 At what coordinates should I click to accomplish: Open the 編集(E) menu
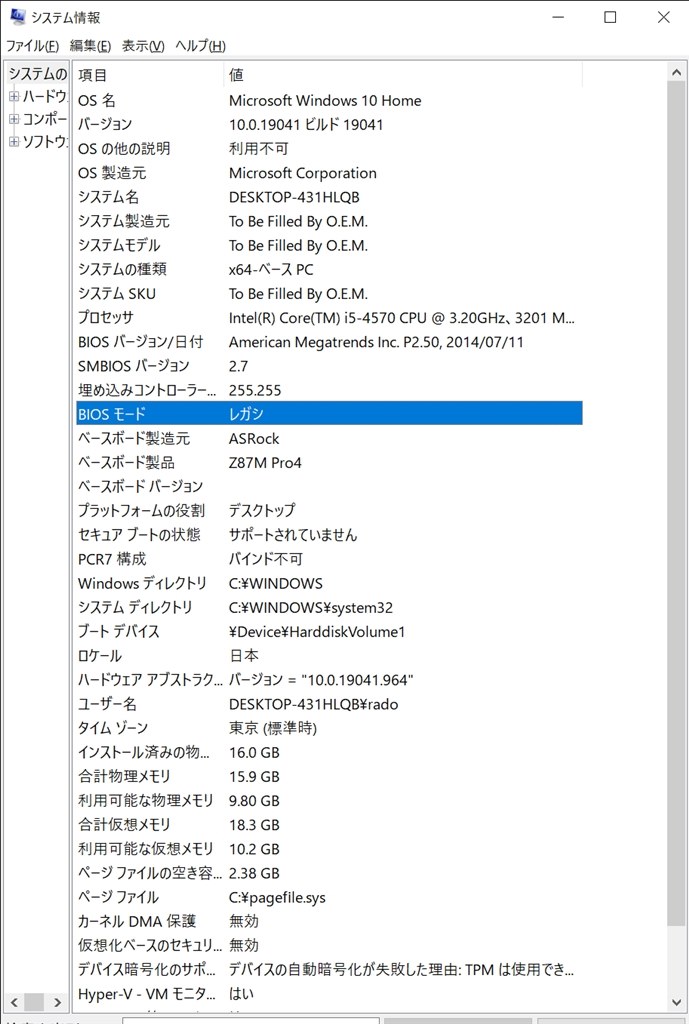point(90,46)
